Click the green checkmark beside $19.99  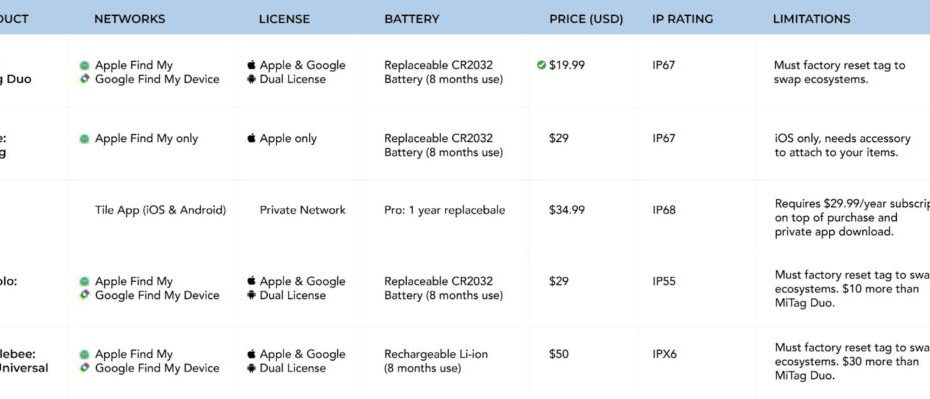[x=541, y=65]
